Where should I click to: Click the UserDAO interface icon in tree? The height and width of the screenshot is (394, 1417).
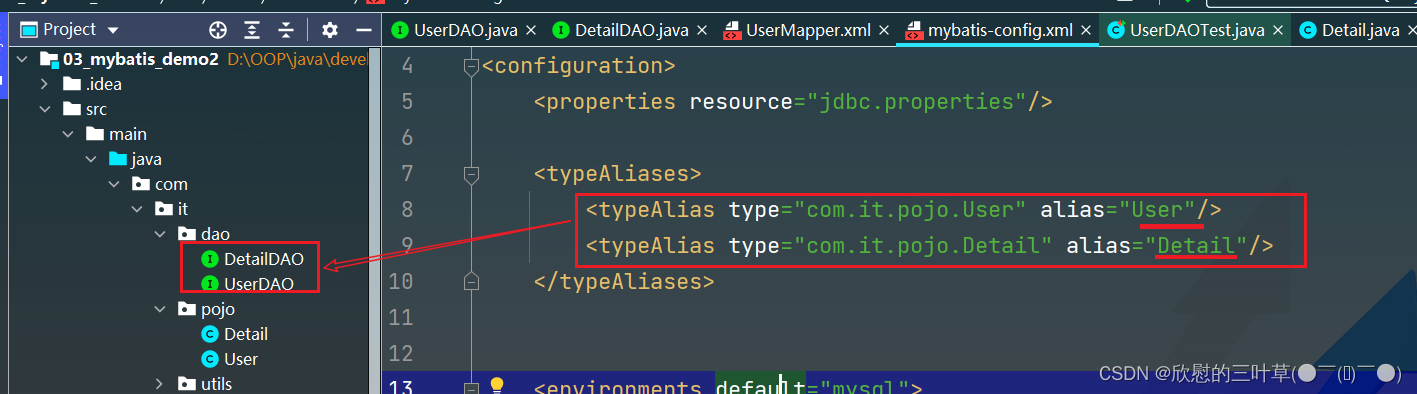pyautogui.click(x=209, y=284)
